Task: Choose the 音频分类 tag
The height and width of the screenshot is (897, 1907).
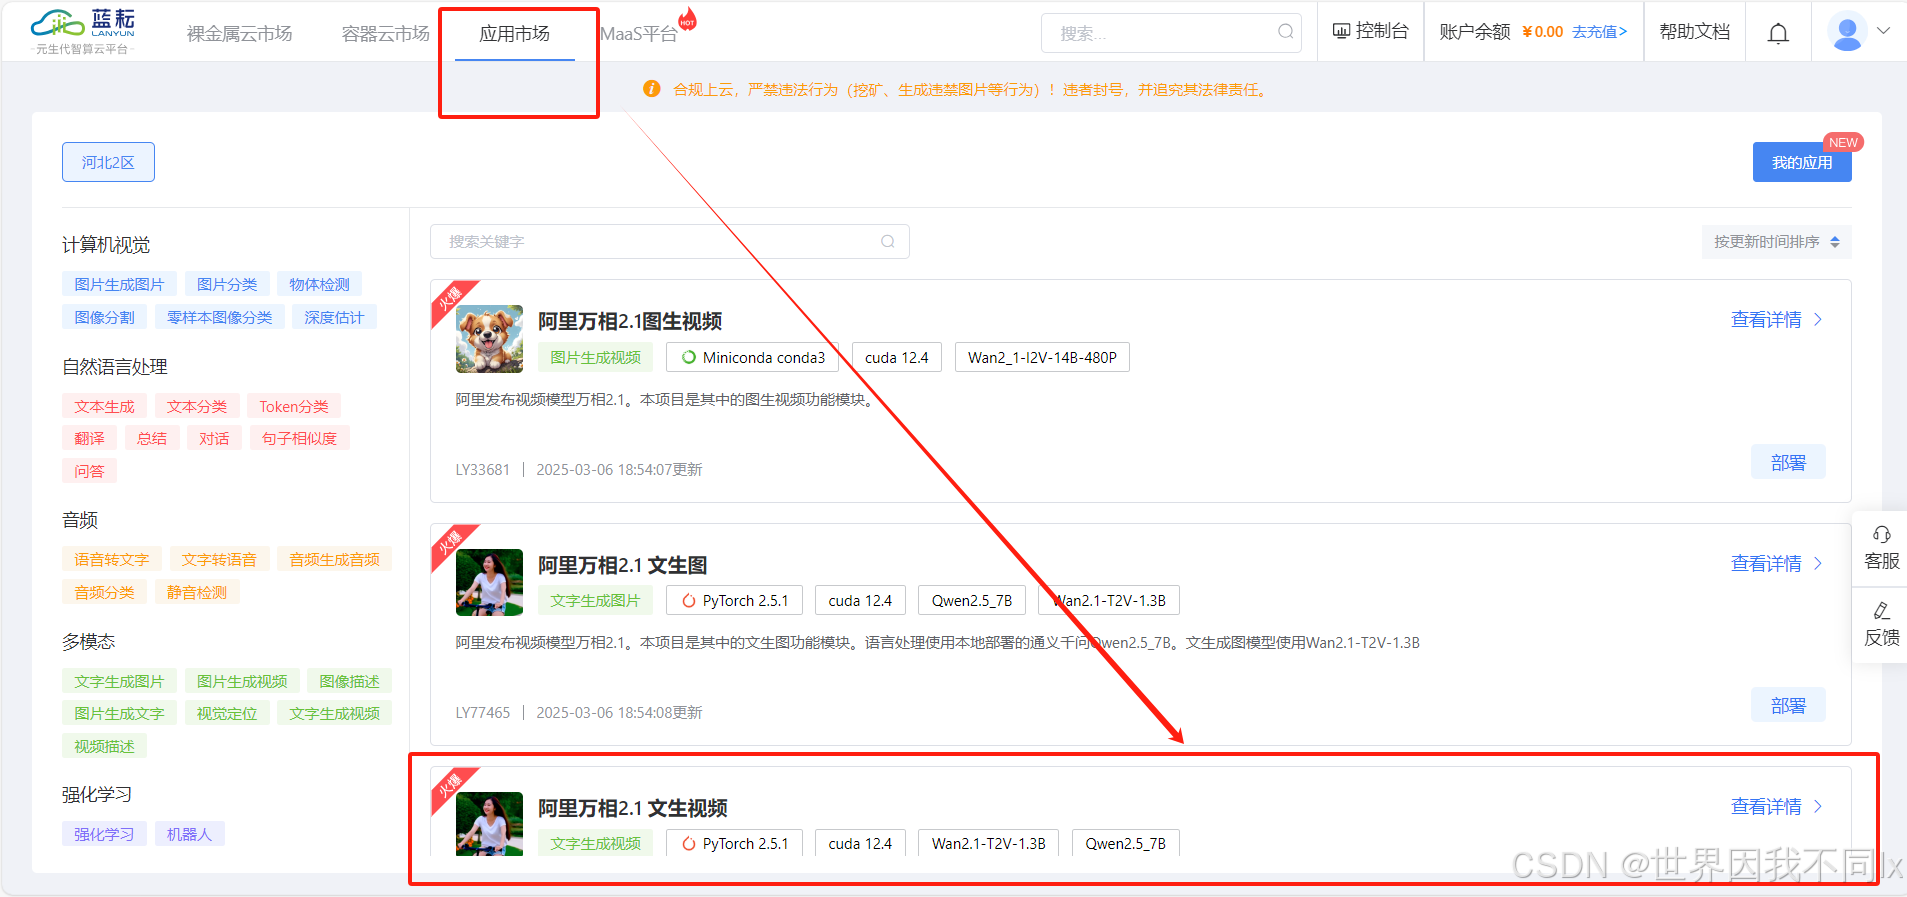Action: click(x=104, y=592)
